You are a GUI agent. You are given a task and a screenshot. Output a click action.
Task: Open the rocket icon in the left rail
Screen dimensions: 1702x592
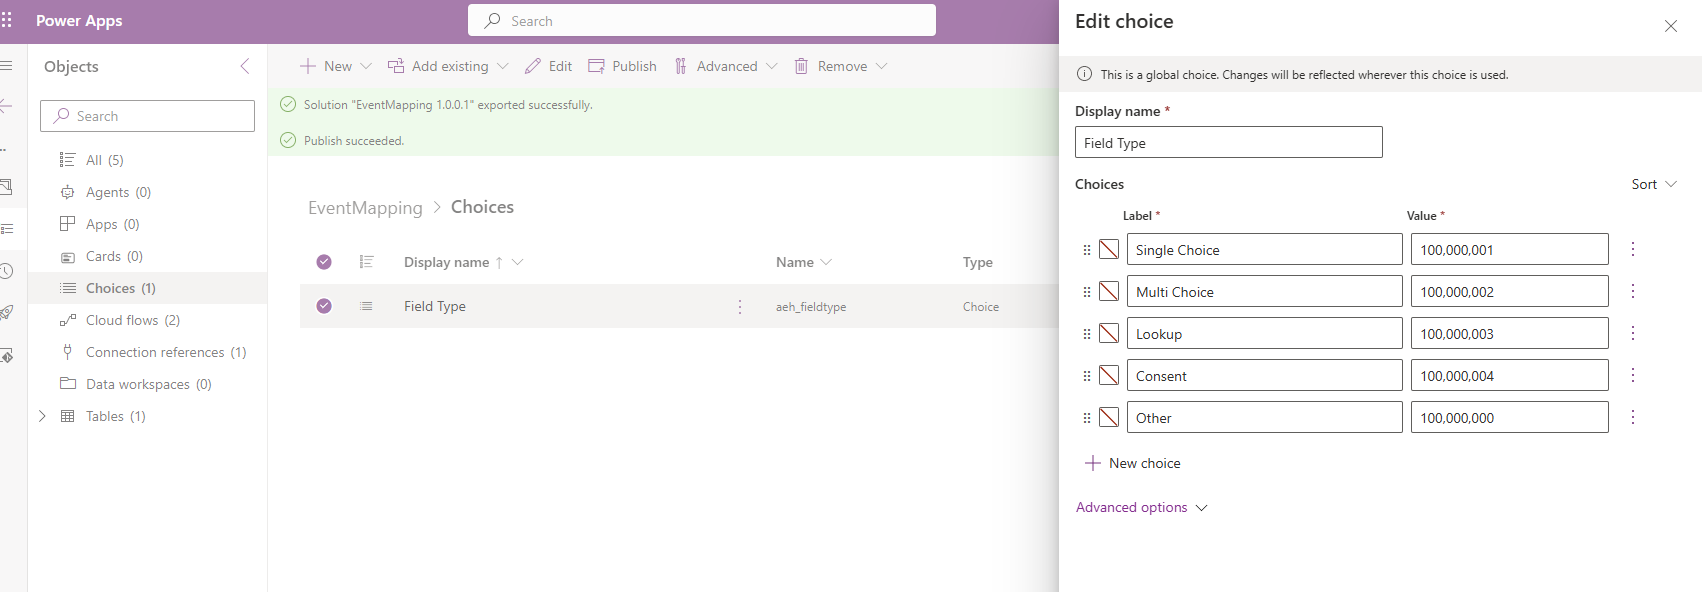[x=6, y=313]
